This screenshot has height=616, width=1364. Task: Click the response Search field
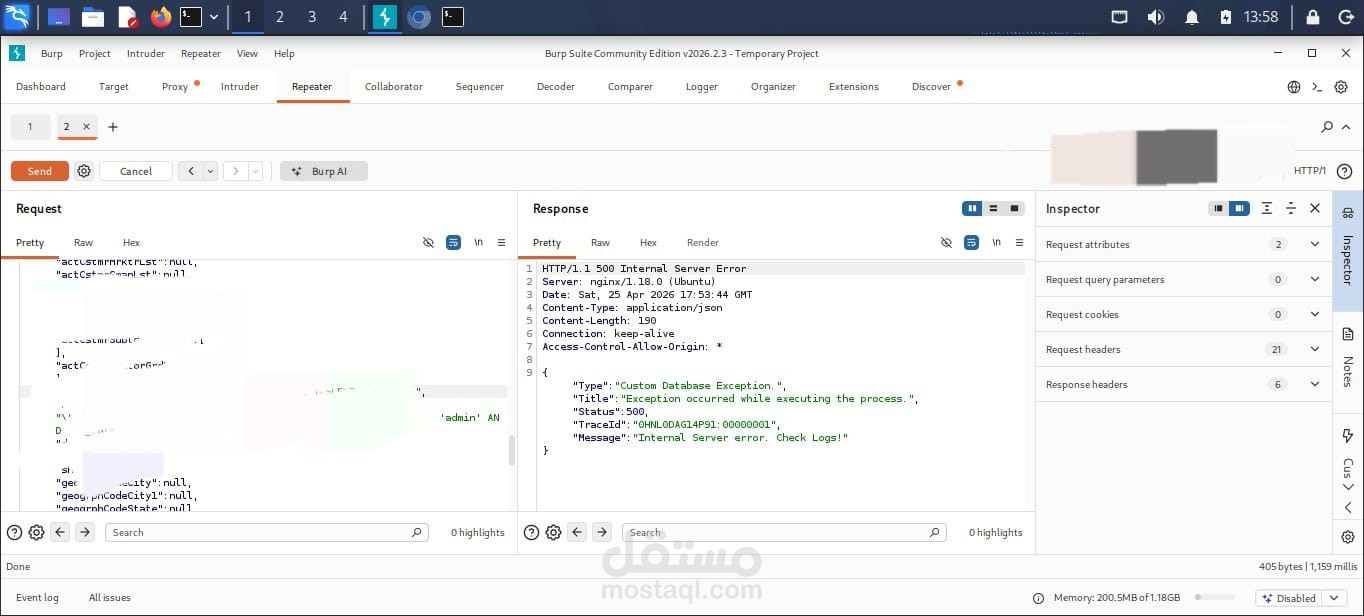pos(784,532)
